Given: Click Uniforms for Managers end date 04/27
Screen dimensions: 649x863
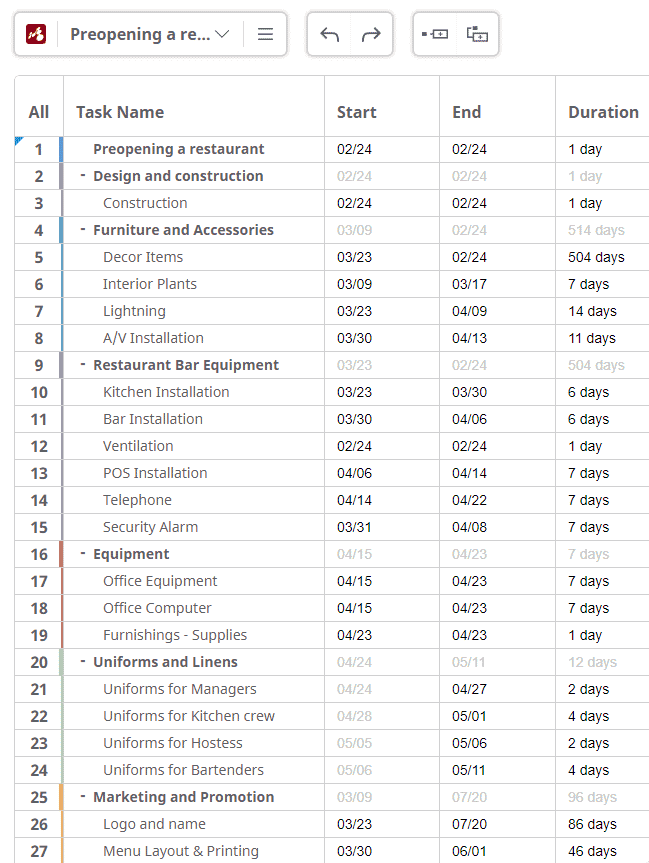Looking at the screenshot, I should (470, 689).
